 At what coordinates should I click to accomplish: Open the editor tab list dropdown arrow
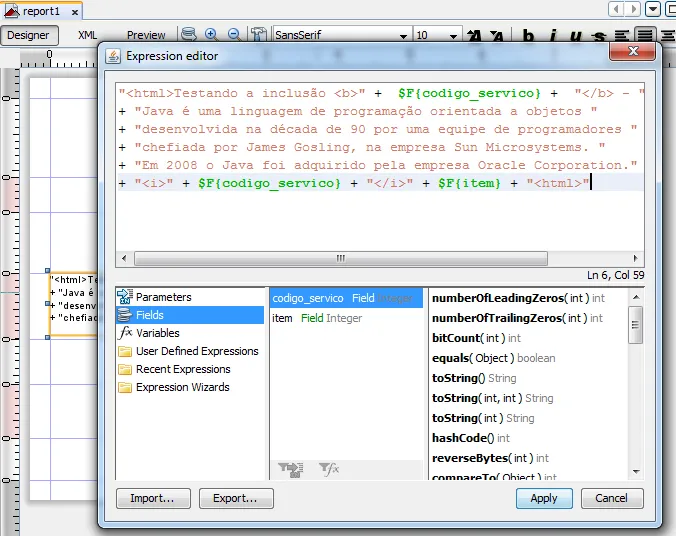pos(653,9)
